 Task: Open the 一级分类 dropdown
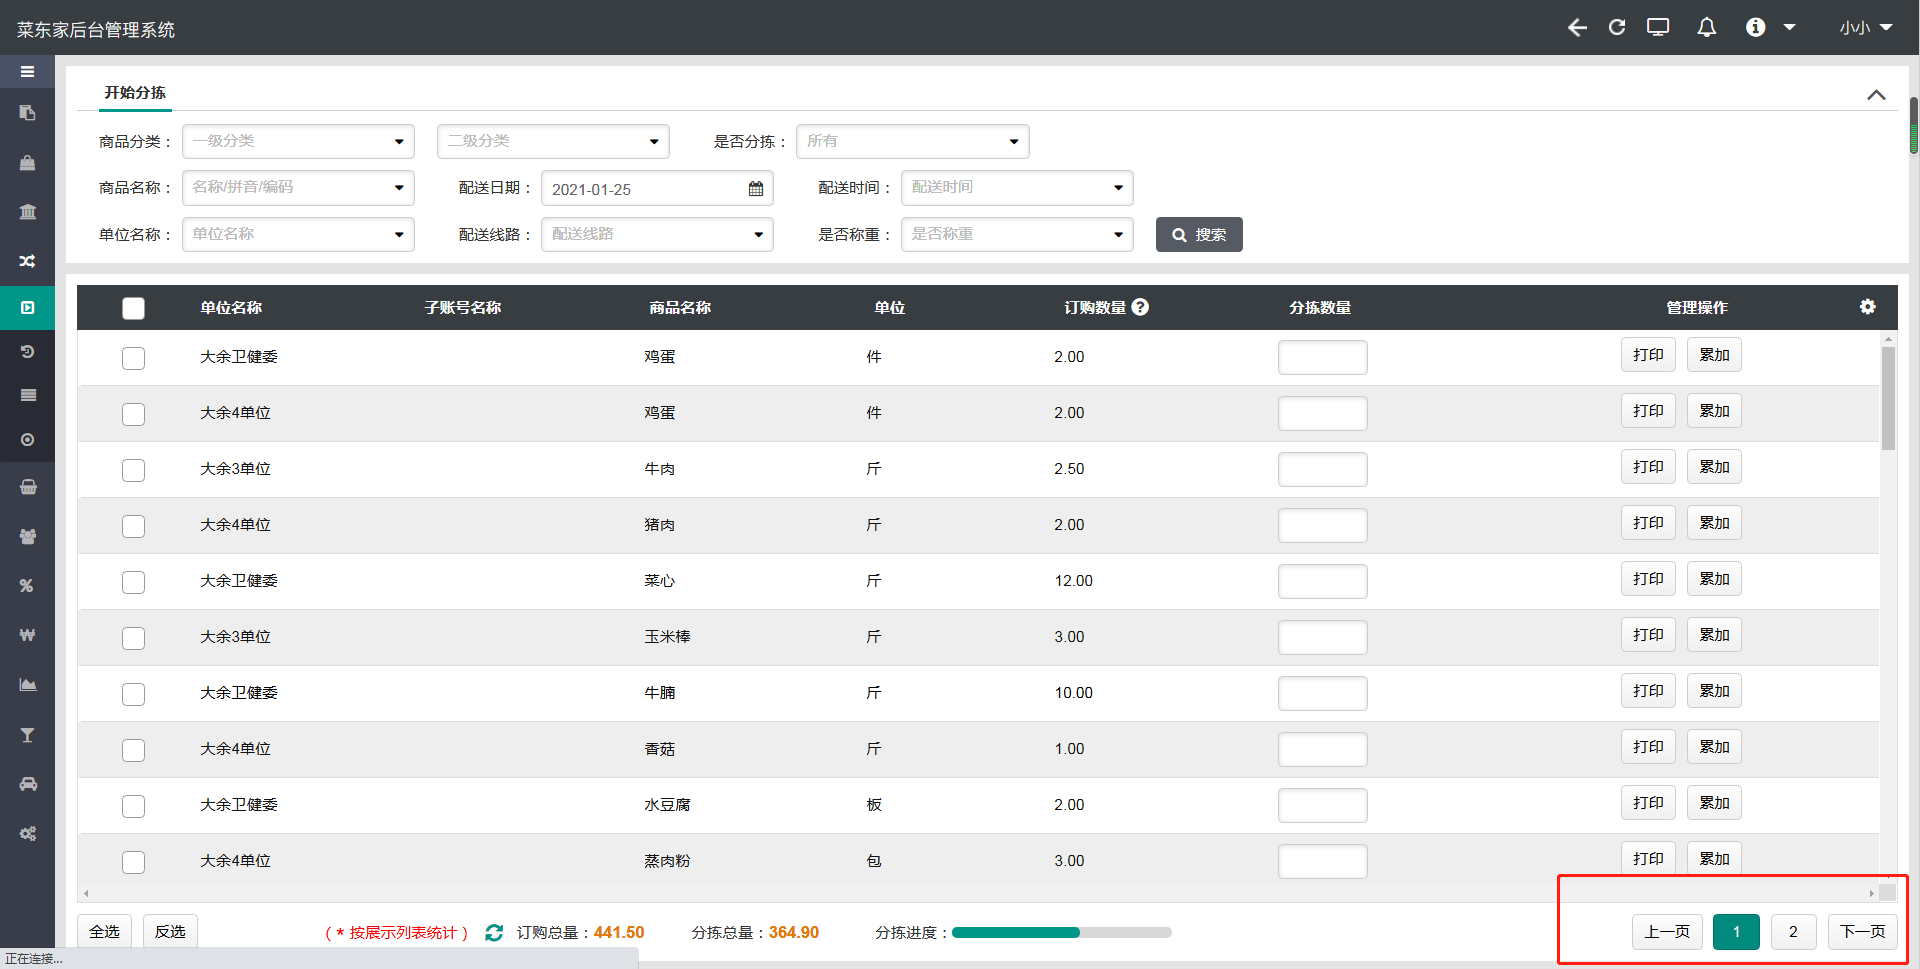[x=298, y=142]
